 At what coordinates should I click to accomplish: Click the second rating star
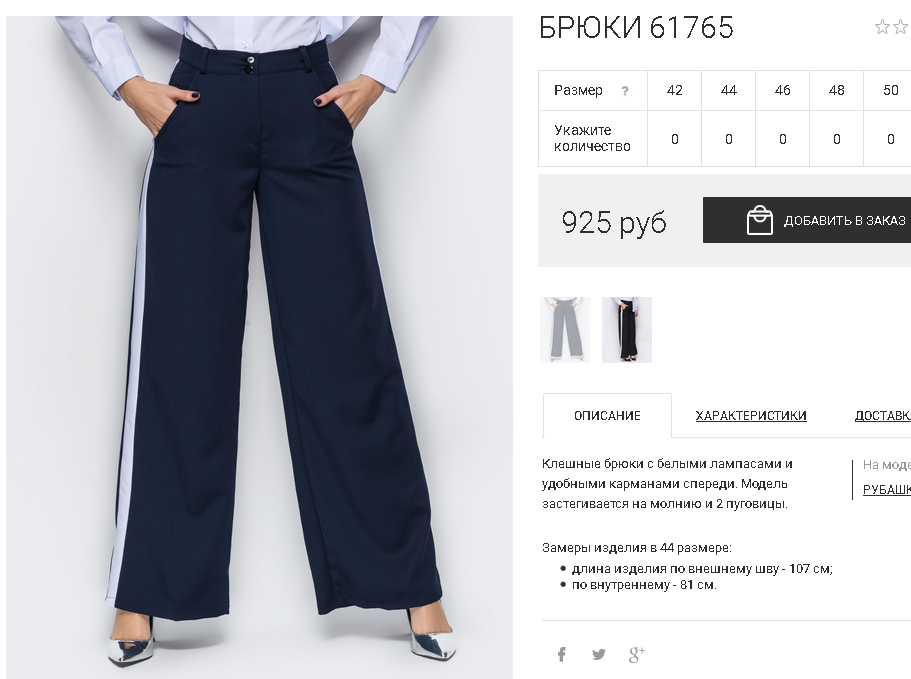902,27
